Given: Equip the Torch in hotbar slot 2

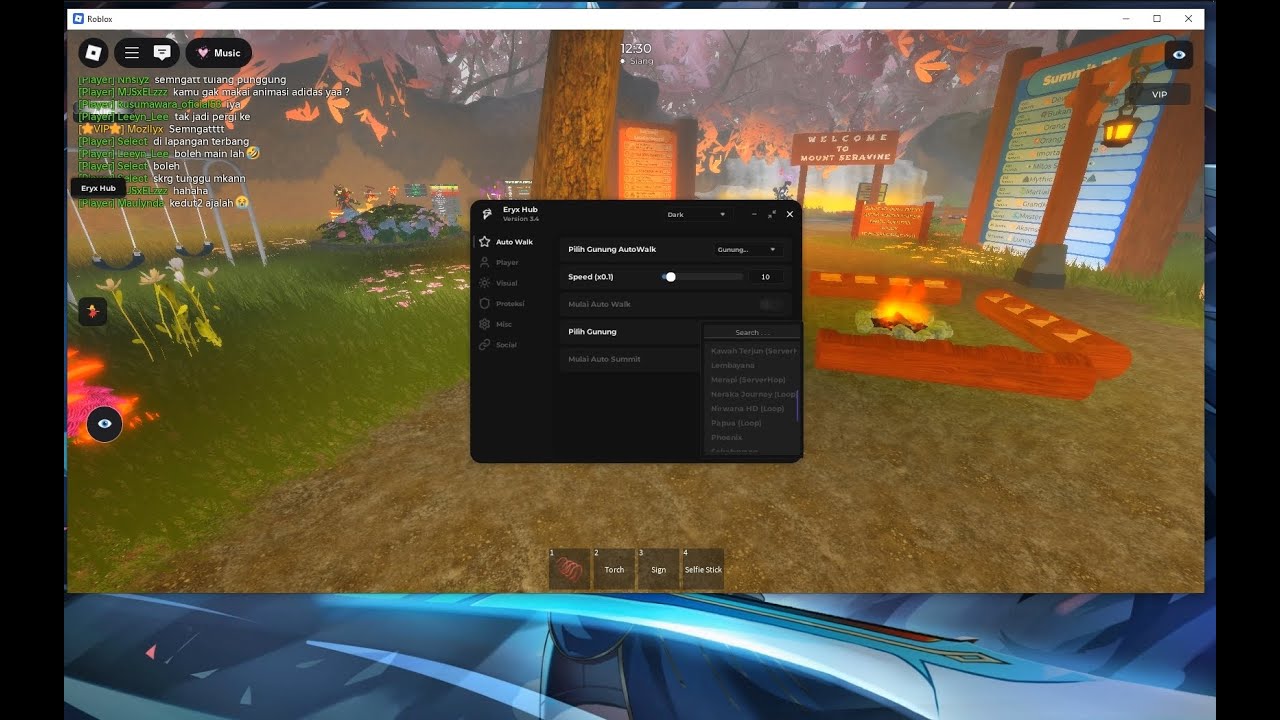Looking at the screenshot, I should click(x=614, y=569).
